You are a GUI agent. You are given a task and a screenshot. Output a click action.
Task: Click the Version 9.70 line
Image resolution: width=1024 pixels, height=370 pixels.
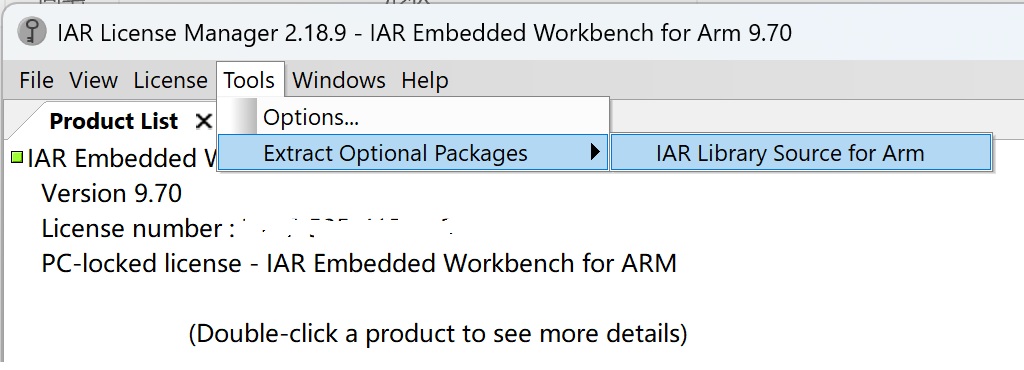(112, 193)
